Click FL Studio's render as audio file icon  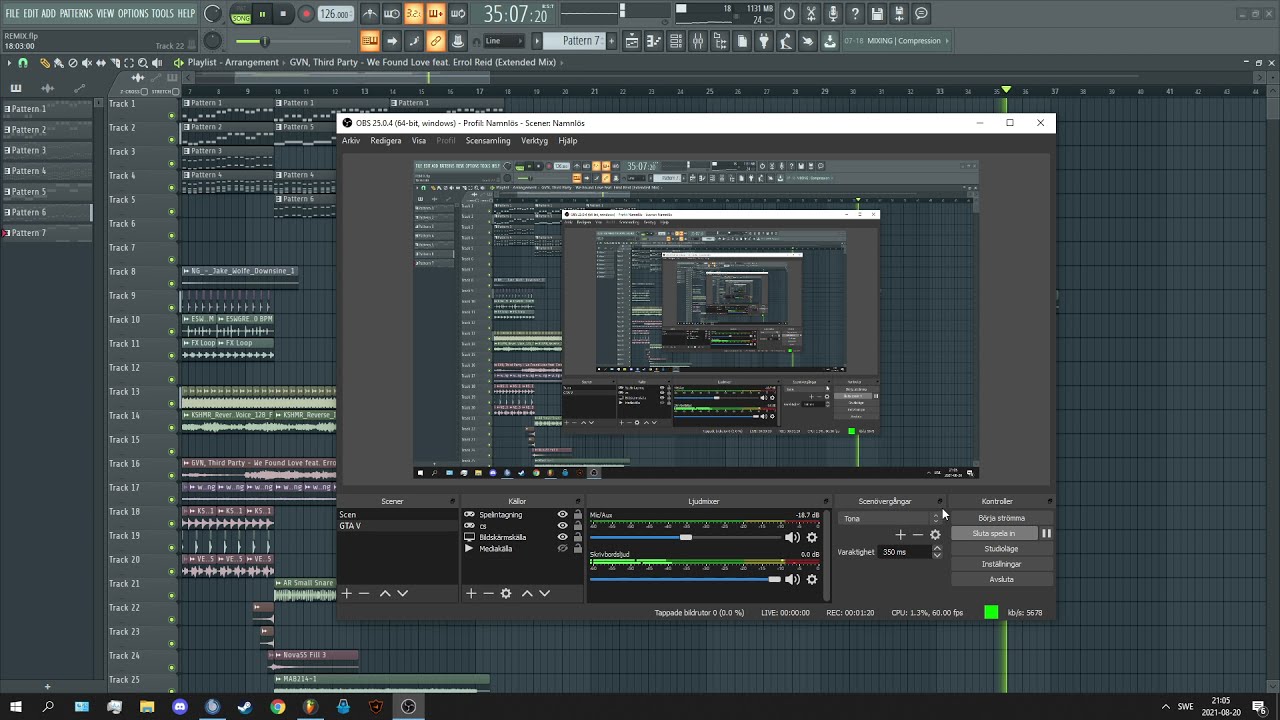click(x=899, y=14)
